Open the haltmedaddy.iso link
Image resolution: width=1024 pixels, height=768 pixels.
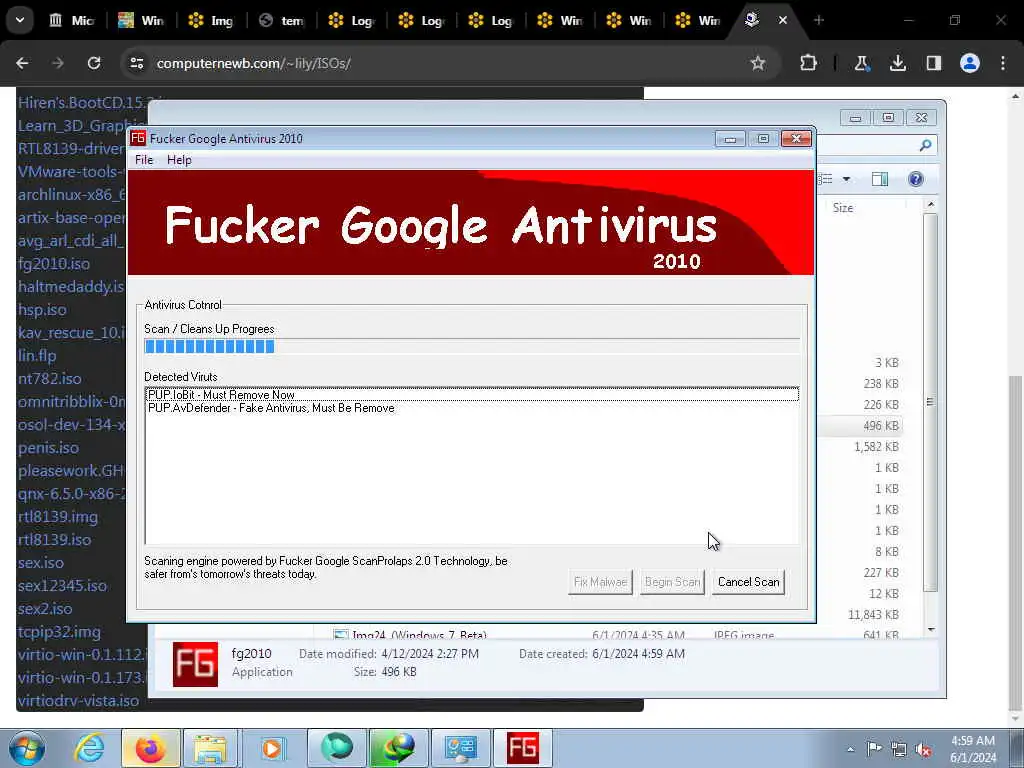point(71,287)
